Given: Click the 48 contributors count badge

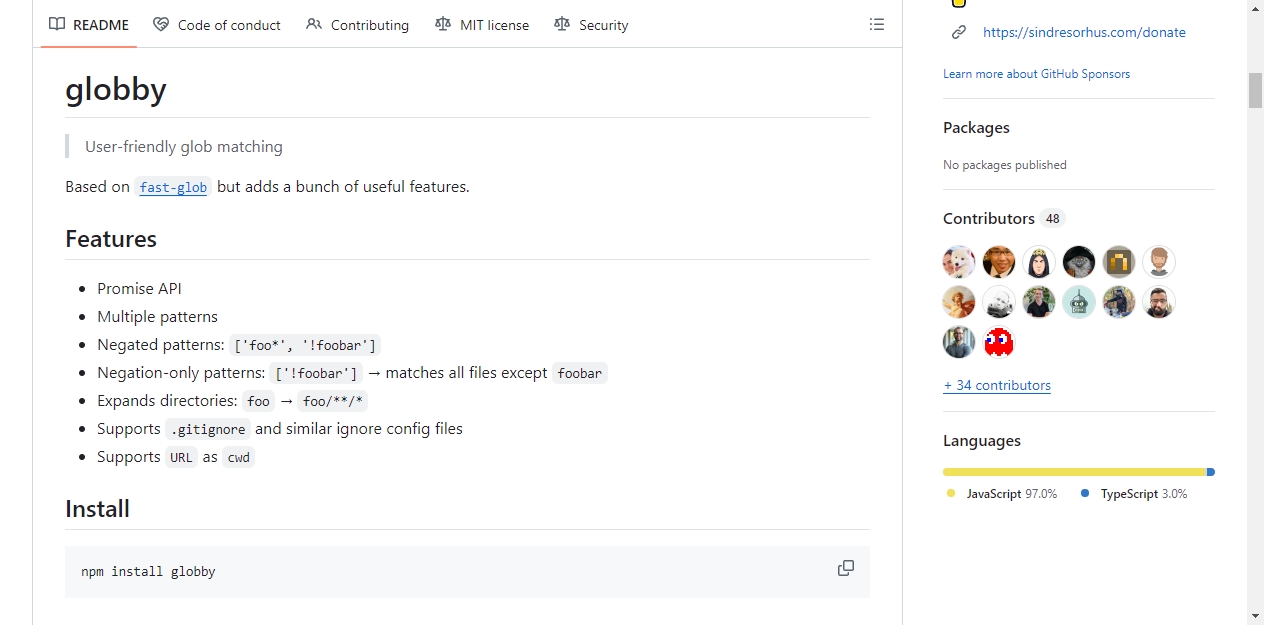Looking at the screenshot, I should pos(1052,218).
